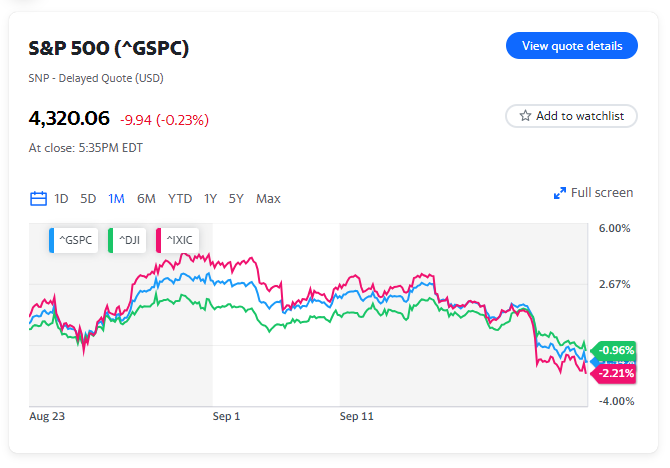Add S&P 500 to watchlist
This screenshot has width=670, height=468.
(x=571, y=116)
